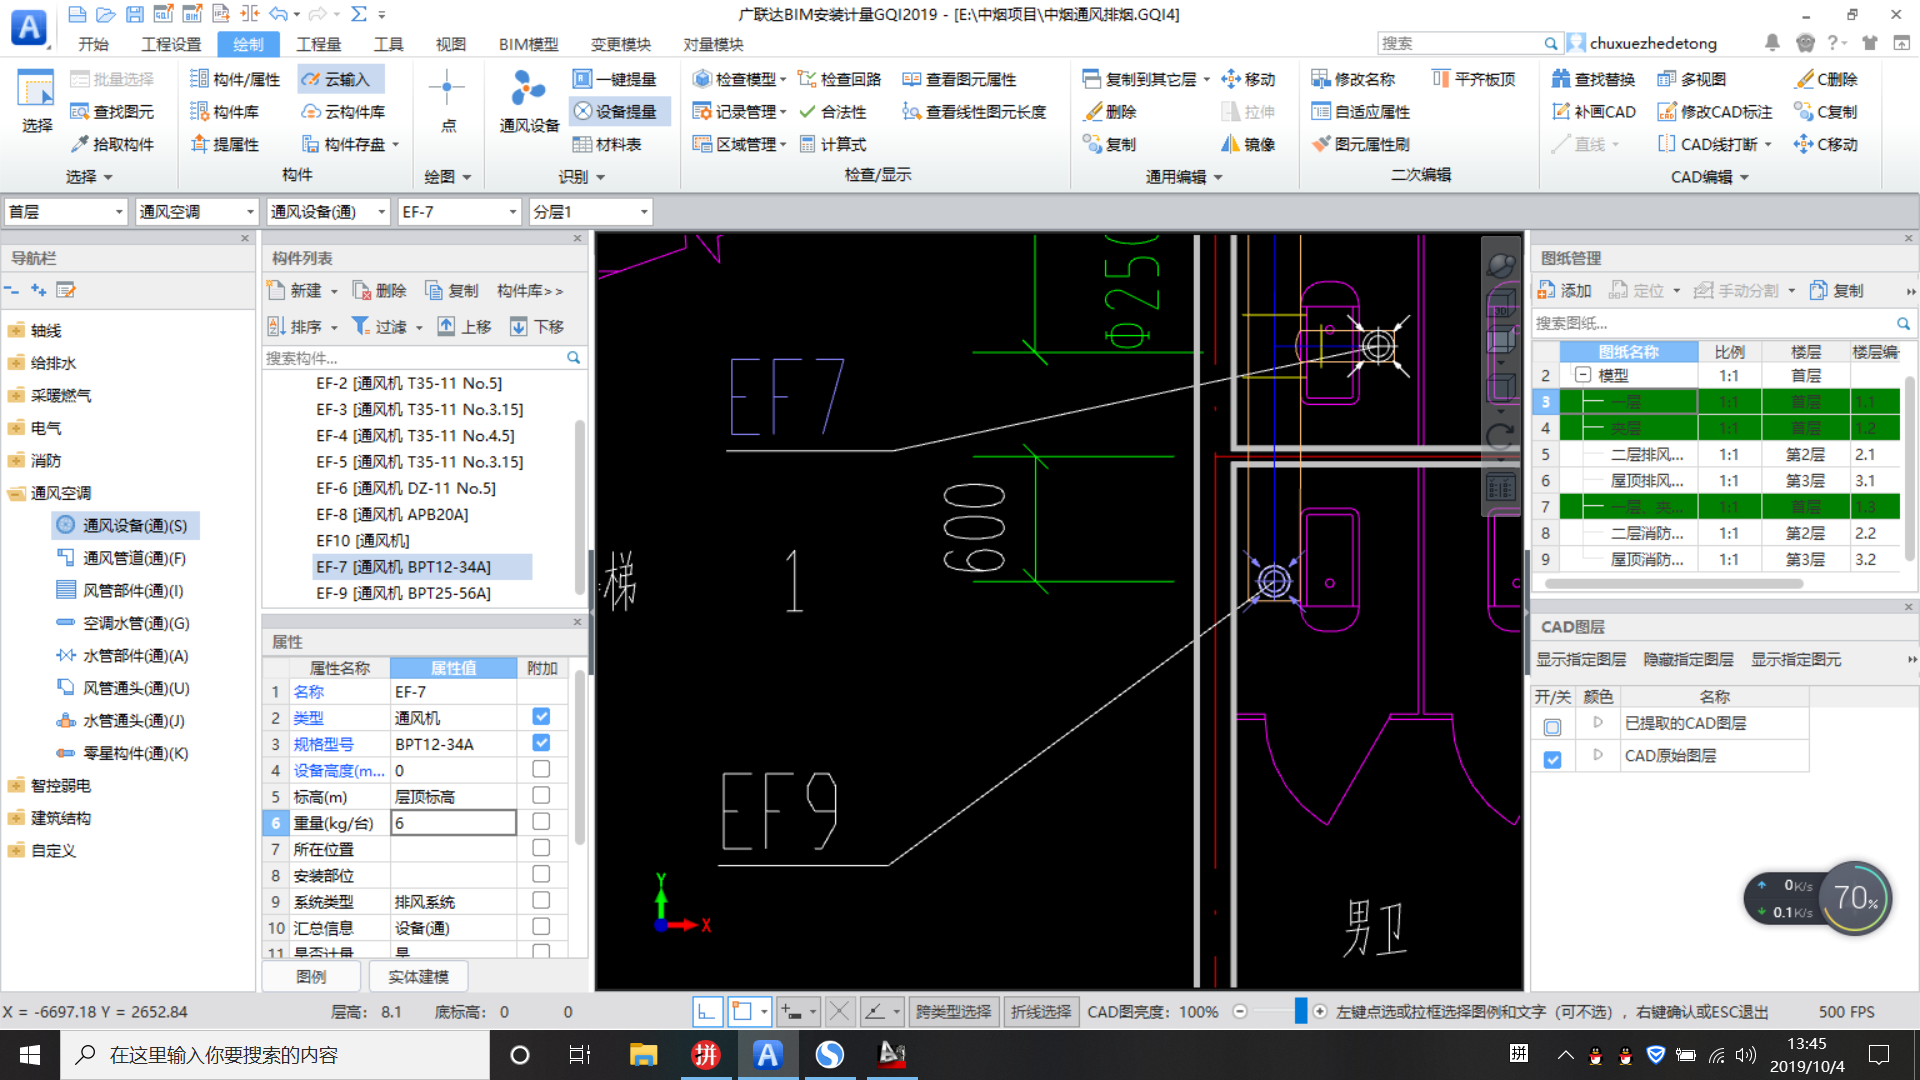1920x1080 pixels.
Task: Click 新建 in component list
Action: pos(294,290)
